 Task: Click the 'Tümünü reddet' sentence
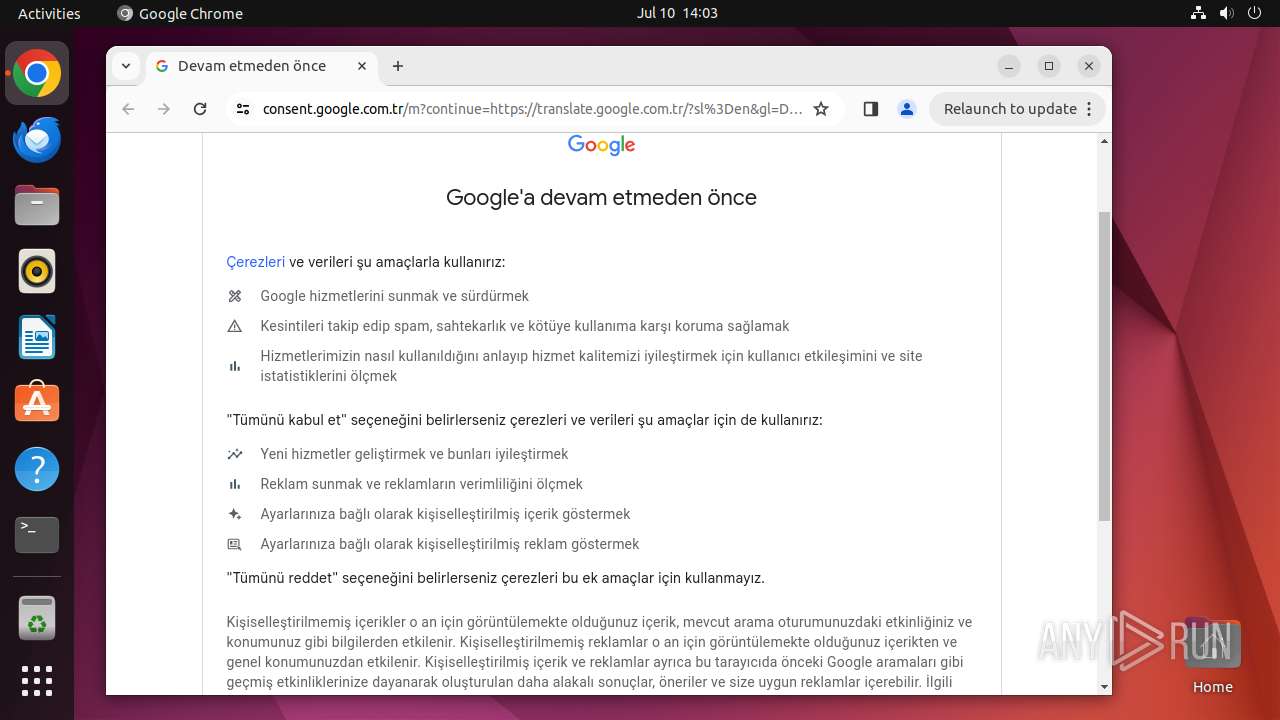click(x=496, y=578)
